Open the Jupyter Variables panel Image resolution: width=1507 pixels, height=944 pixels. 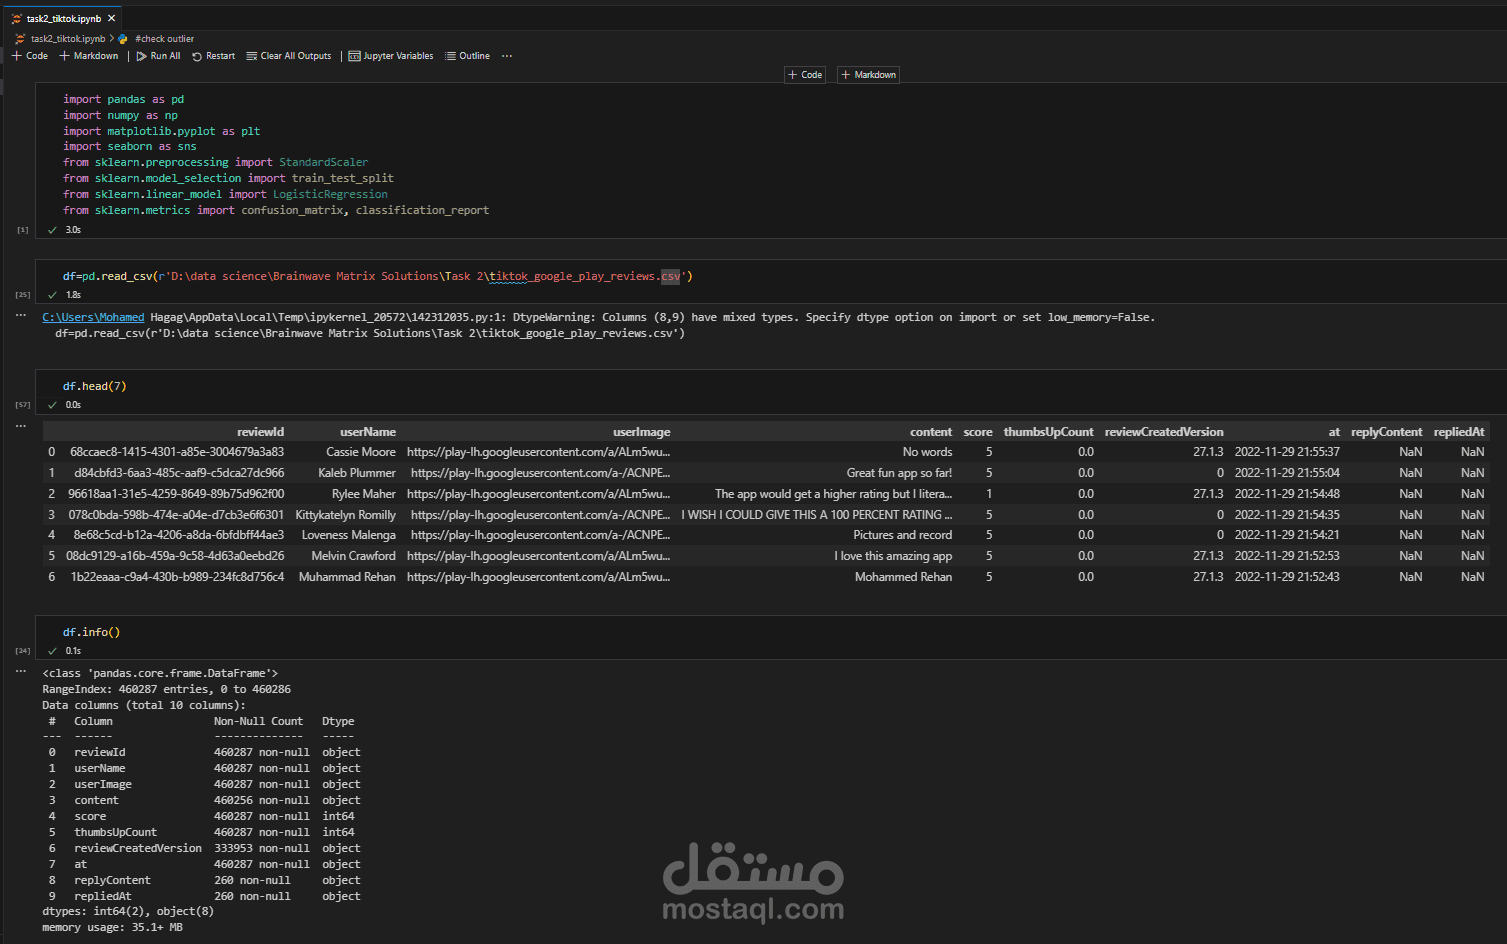[391, 56]
